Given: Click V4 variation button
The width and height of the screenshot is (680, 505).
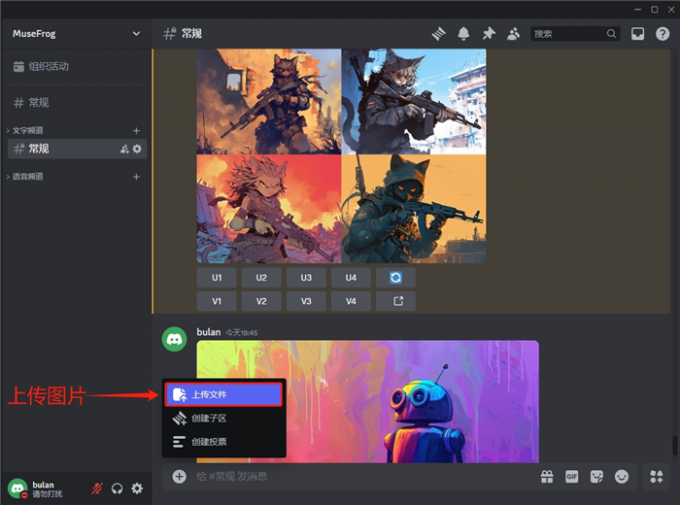Looking at the screenshot, I should [351, 301].
